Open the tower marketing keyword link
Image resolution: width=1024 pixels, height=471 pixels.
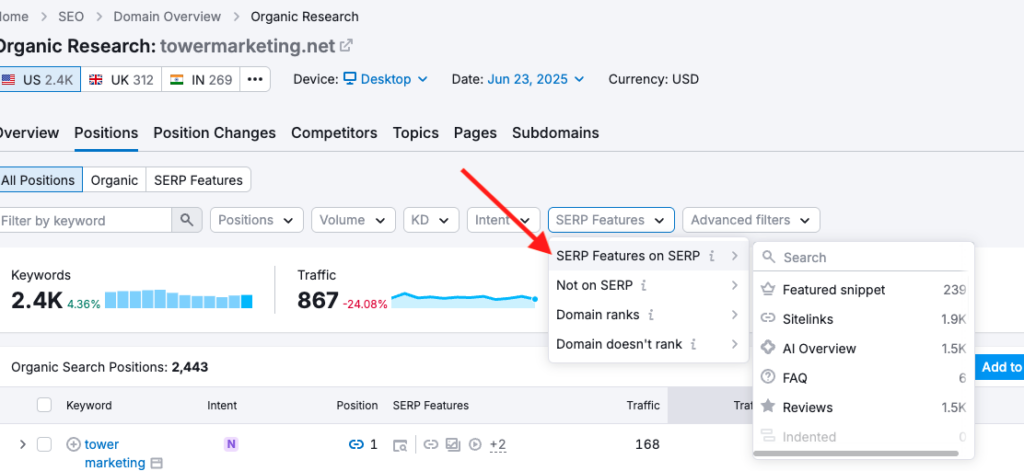(115, 454)
